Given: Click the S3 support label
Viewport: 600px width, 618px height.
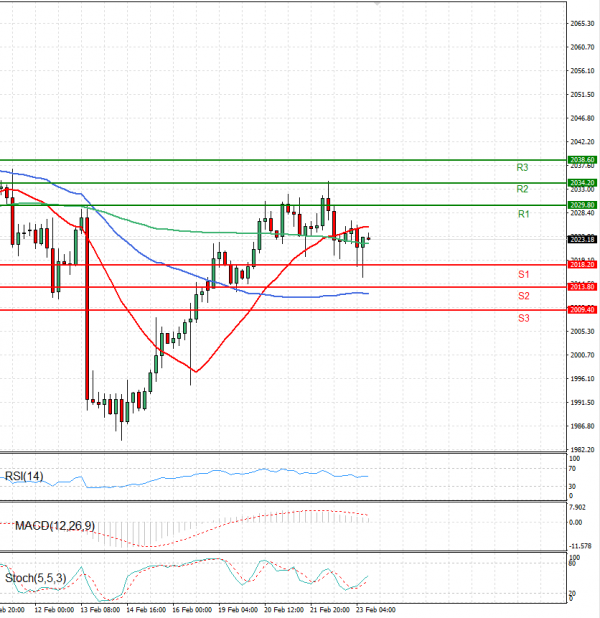Looking at the screenshot, I should pyautogui.click(x=523, y=318).
